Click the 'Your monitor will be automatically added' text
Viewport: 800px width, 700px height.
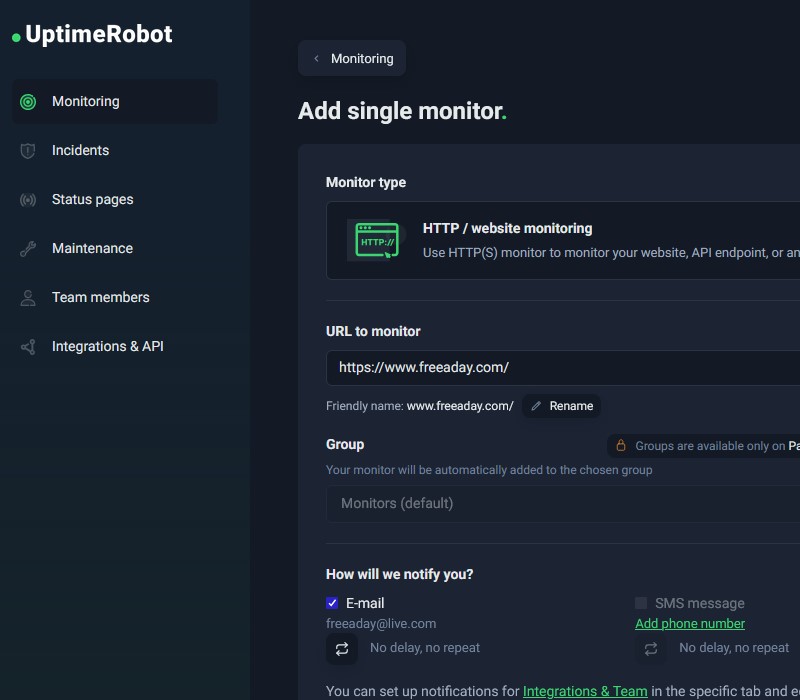[x=489, y=470]
